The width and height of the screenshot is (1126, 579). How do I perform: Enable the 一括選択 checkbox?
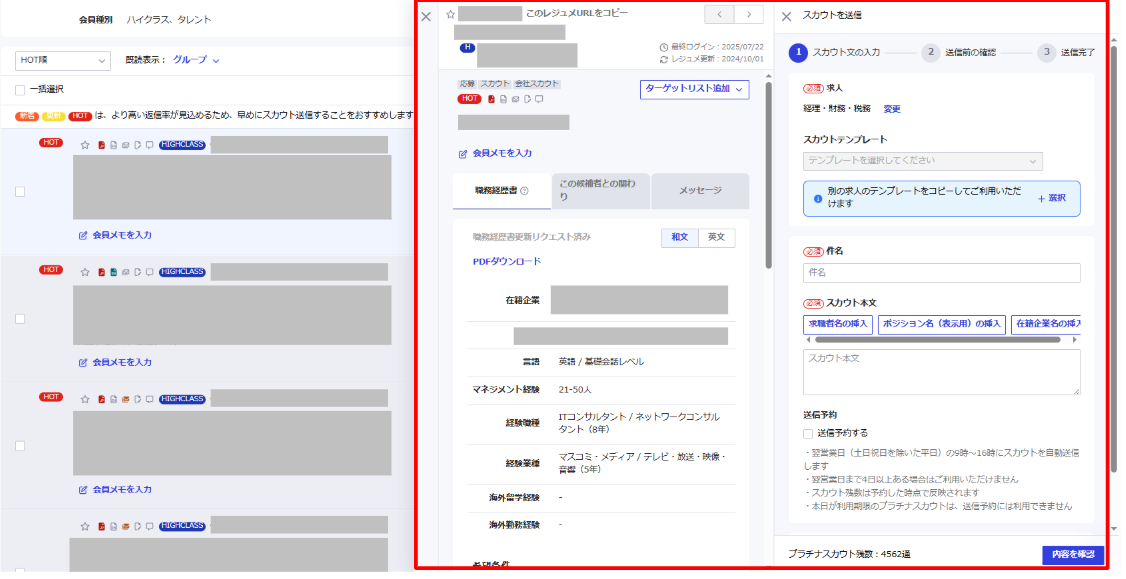pos(18,88)
